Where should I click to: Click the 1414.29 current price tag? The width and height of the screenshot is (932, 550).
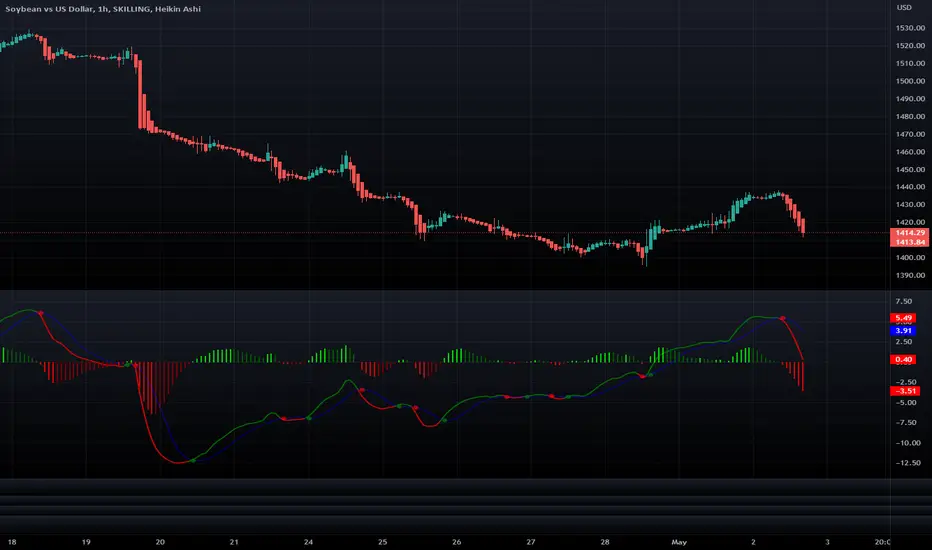coord(909,233)
